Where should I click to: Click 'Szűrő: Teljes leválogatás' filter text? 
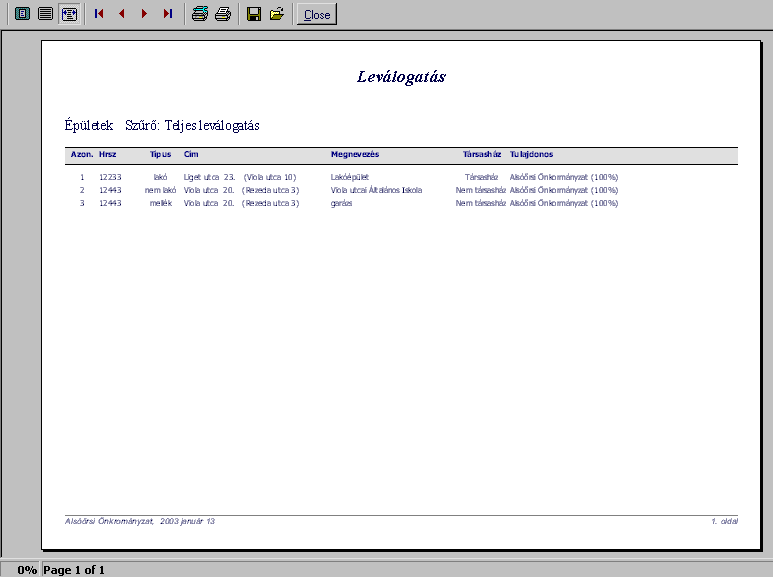[x=192, y=125]
